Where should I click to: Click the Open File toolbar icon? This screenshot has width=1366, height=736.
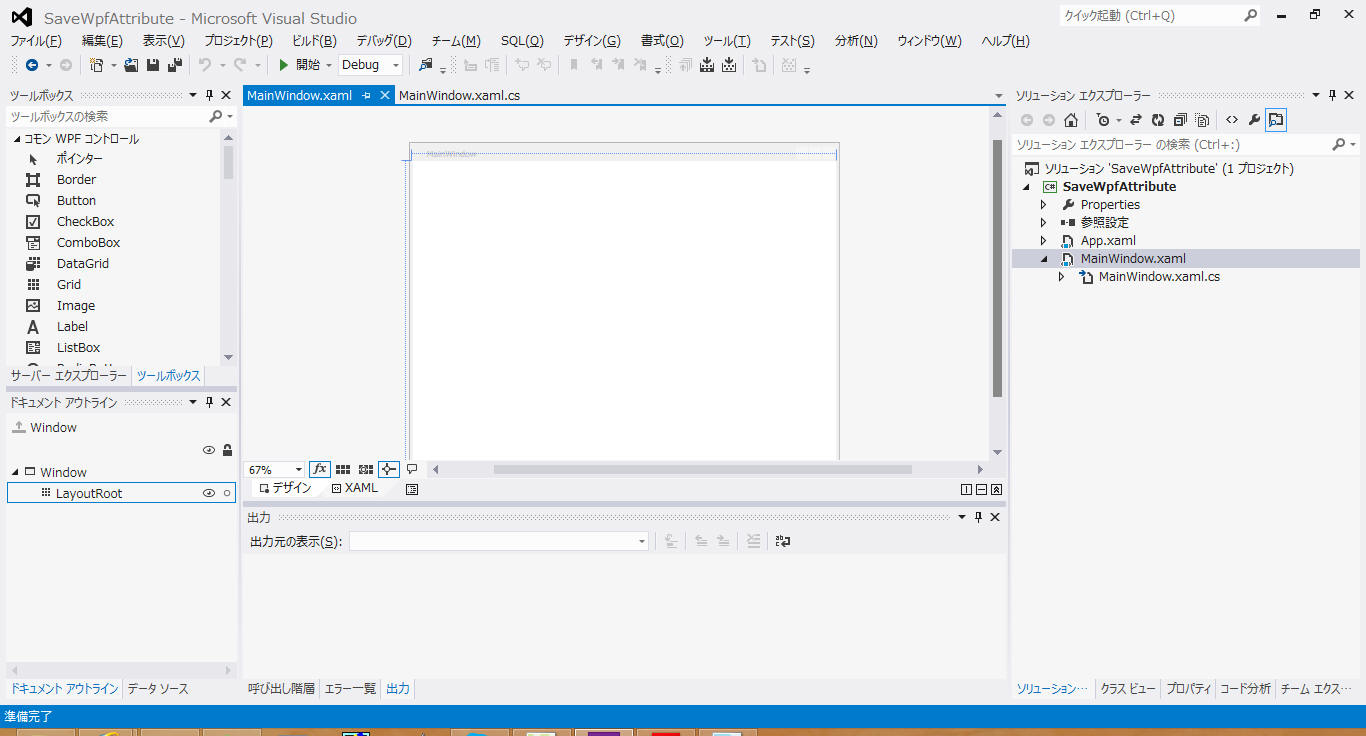(x=131, y=65)
